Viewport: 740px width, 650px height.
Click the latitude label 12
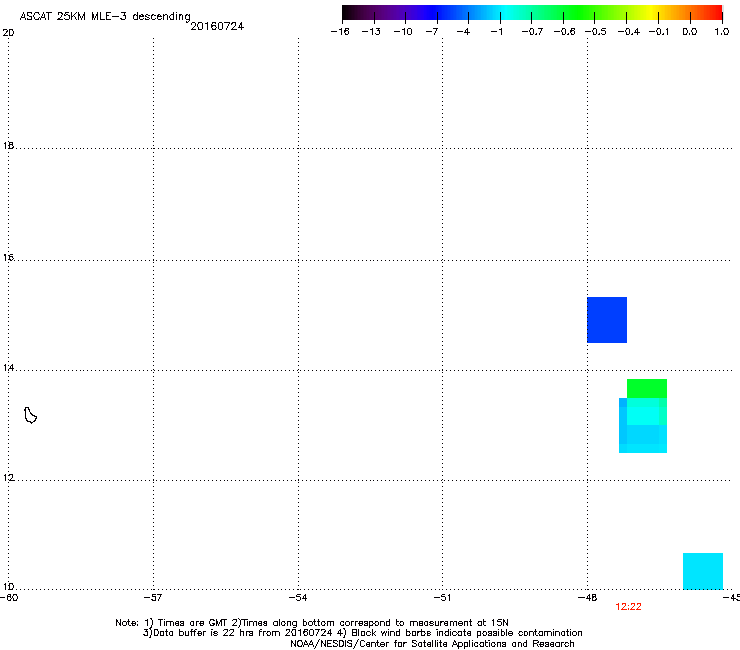[x=8, y=478]
